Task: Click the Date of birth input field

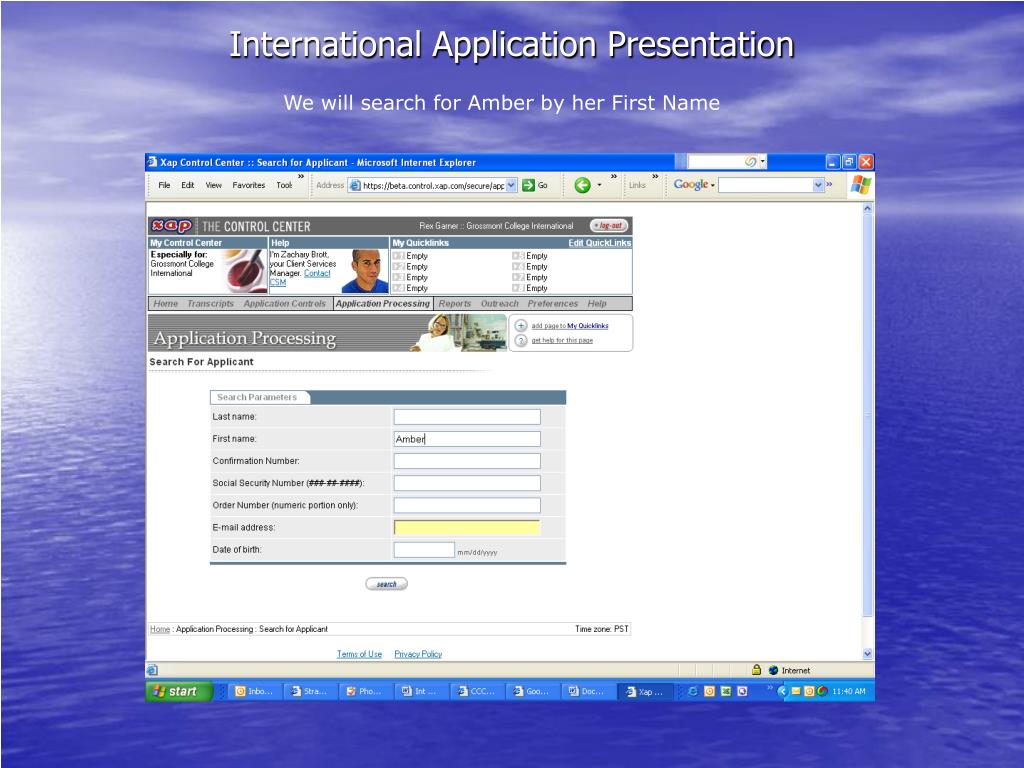Action: pos(424,550)
